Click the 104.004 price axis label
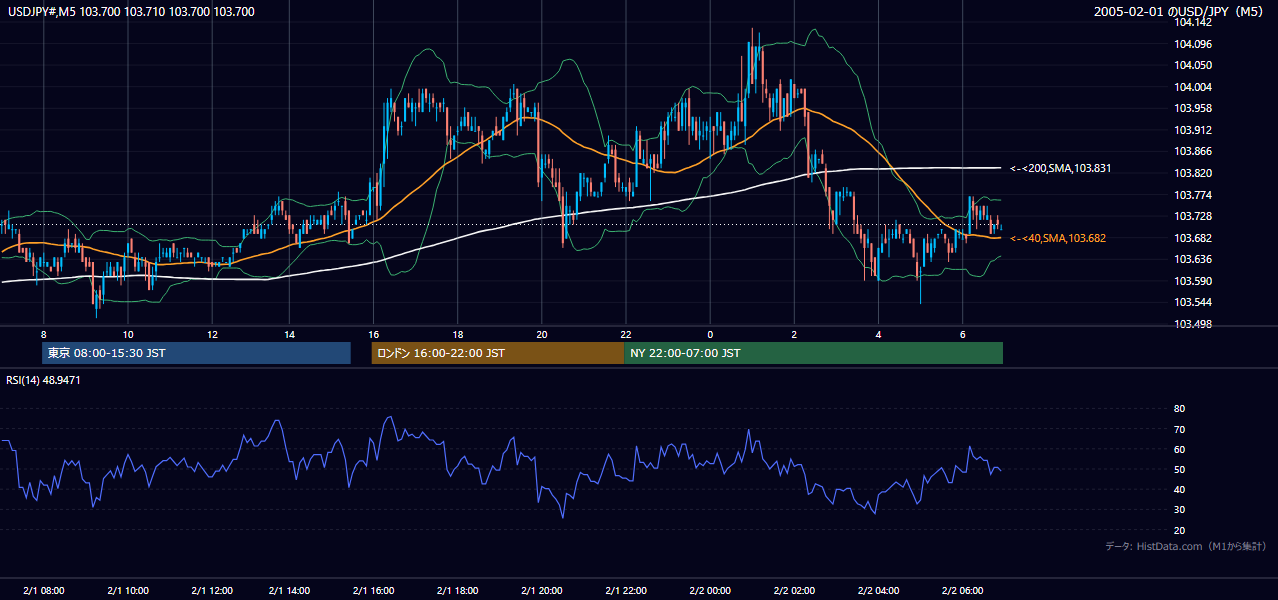 tap(1194, 87)
